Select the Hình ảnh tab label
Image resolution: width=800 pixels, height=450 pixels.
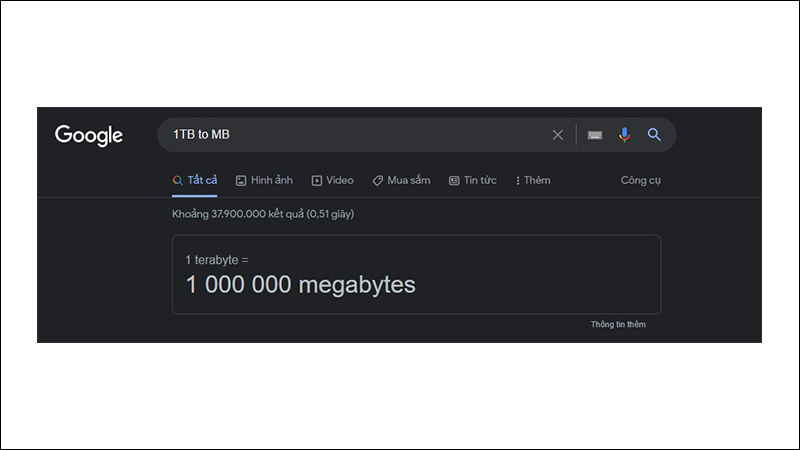click(272, 181)
